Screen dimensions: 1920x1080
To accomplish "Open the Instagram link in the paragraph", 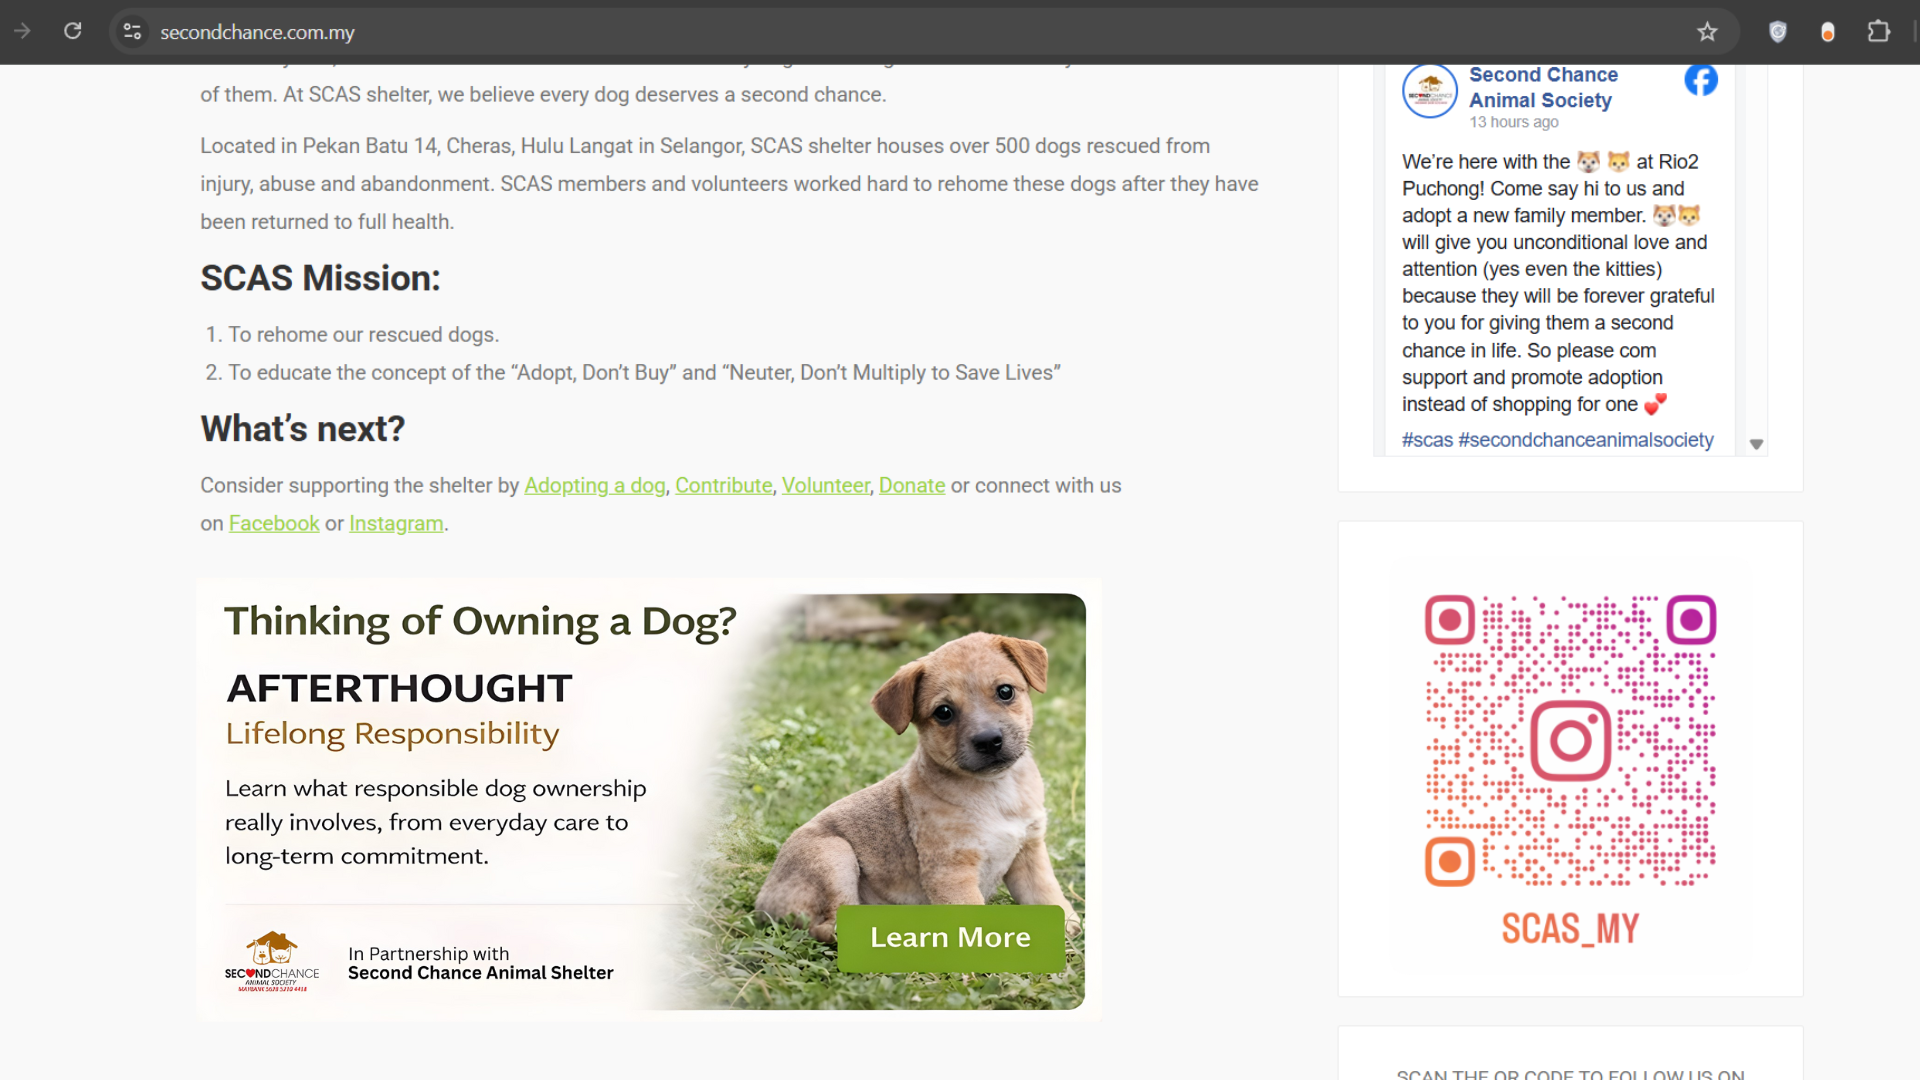I will [x=396, y=524].
